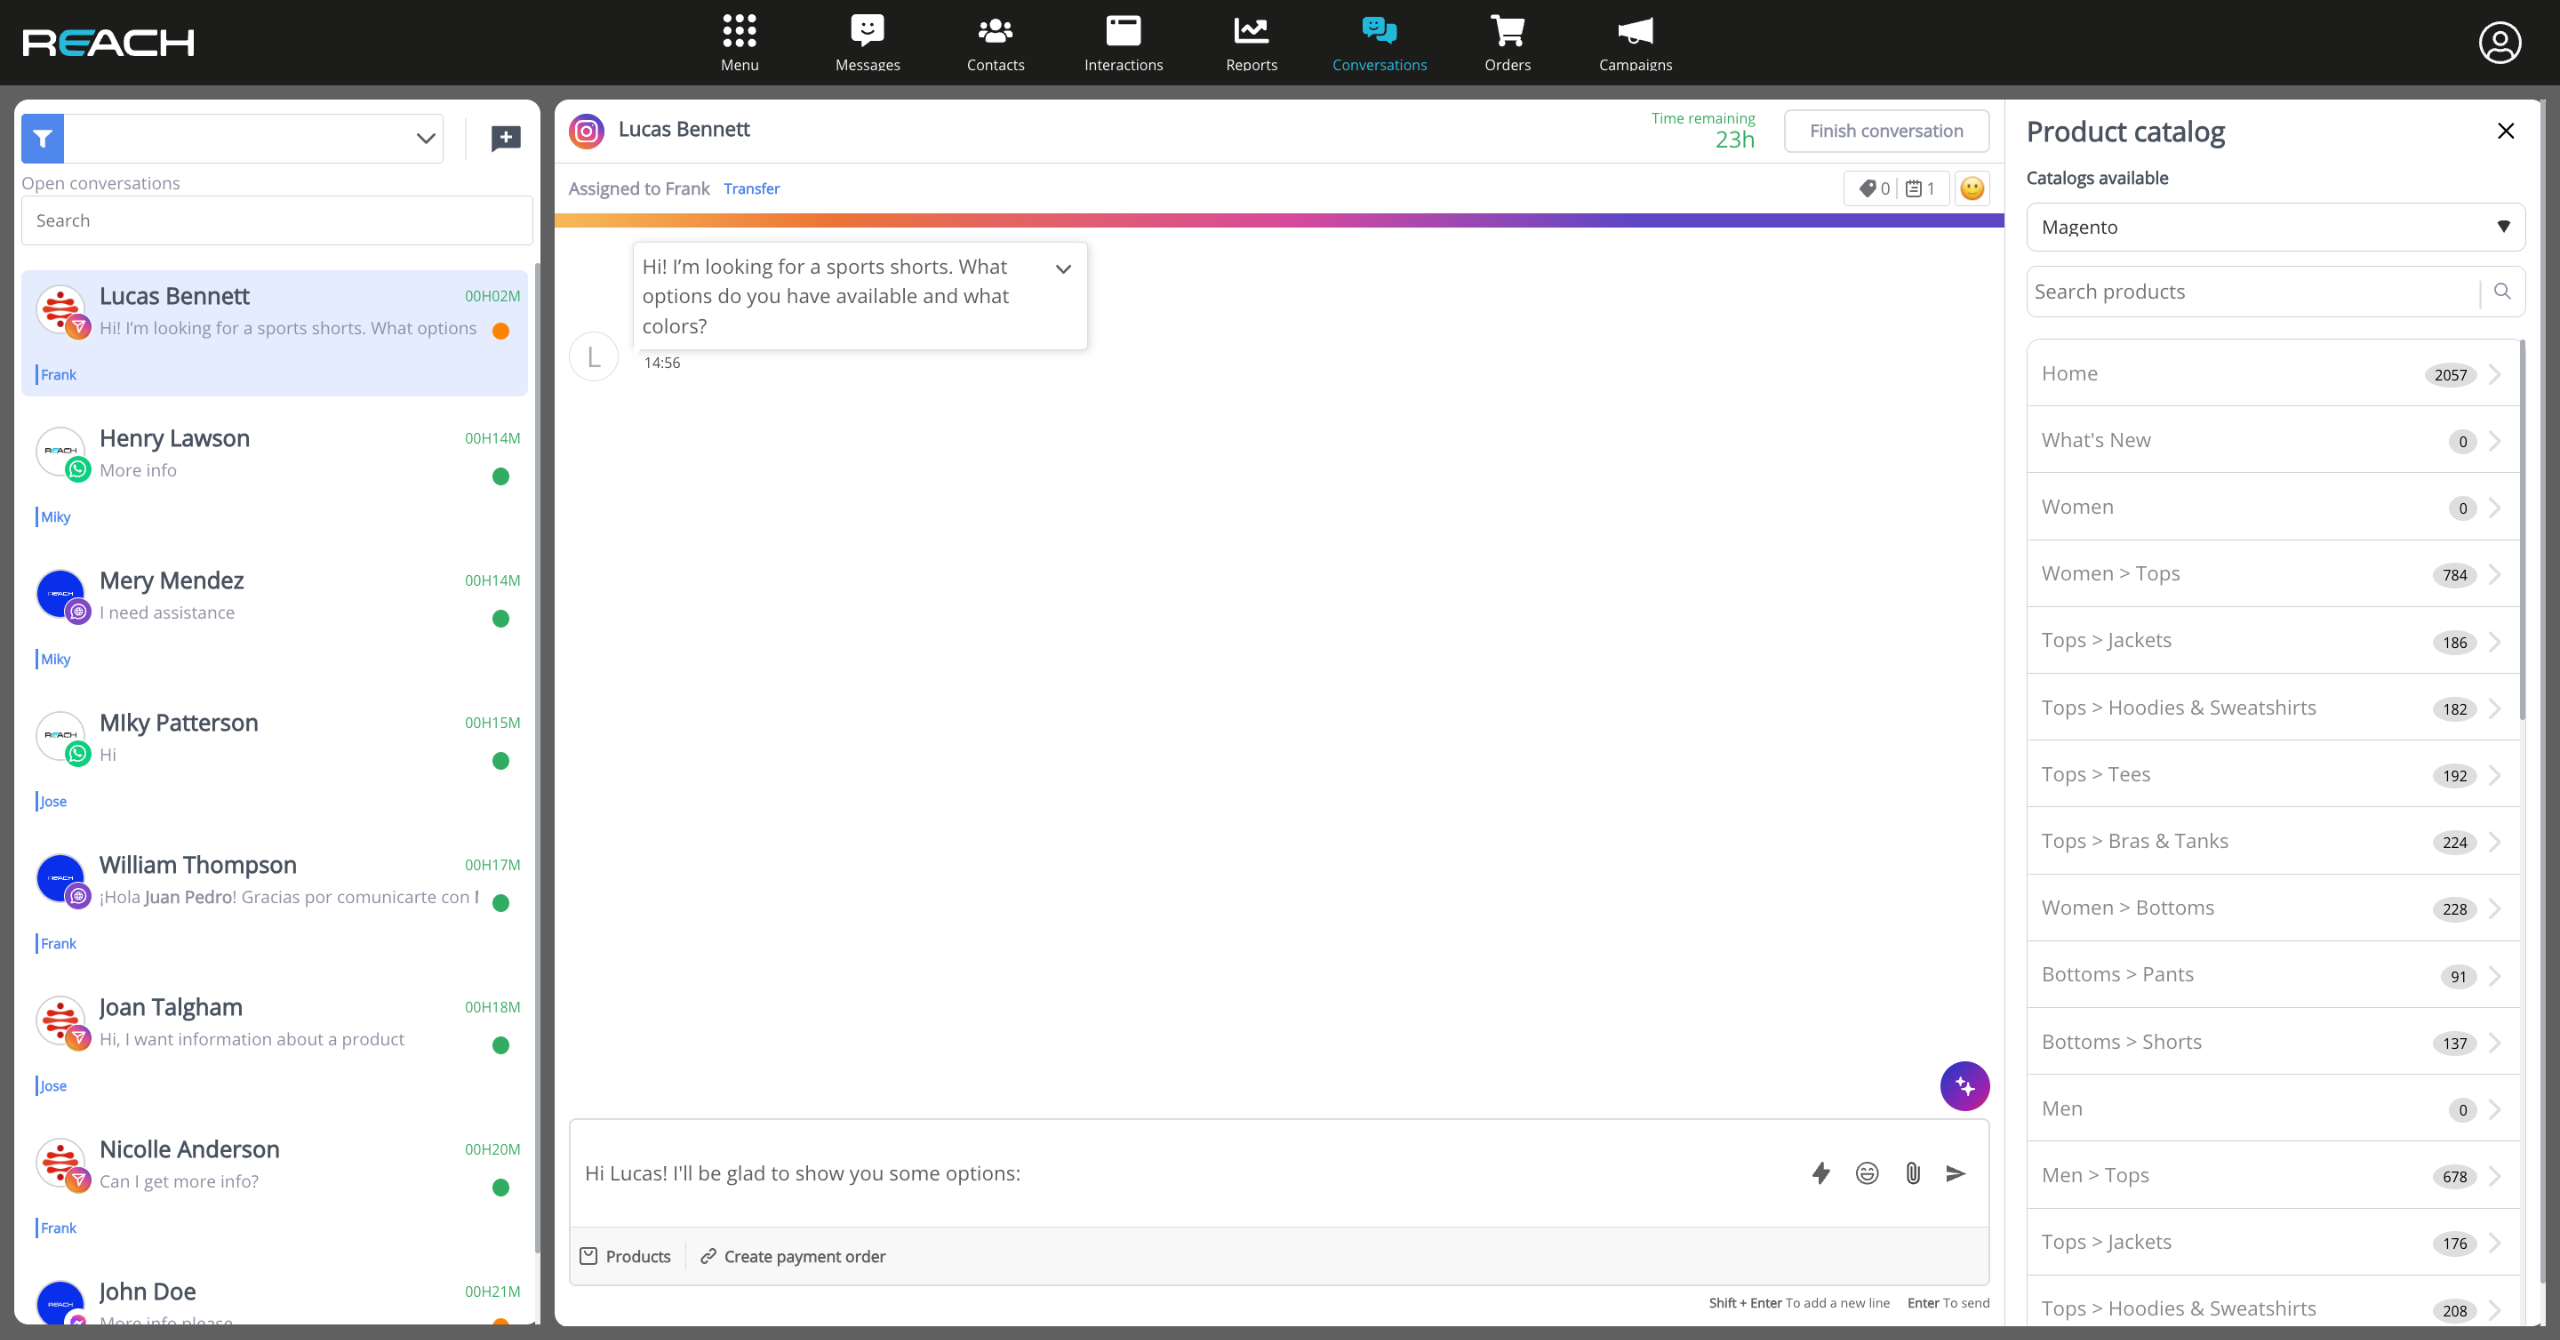The height and width of the screenshot is (1340, 2560).
Task: Attach a file with the paperclip icon
Action: click(x=1912, y=1173)
